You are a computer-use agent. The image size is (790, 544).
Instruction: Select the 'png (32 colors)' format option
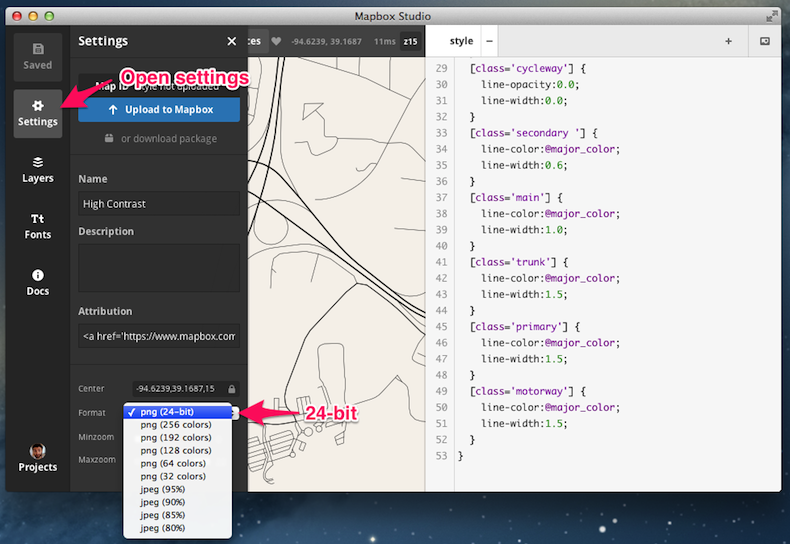click(177, 477)
